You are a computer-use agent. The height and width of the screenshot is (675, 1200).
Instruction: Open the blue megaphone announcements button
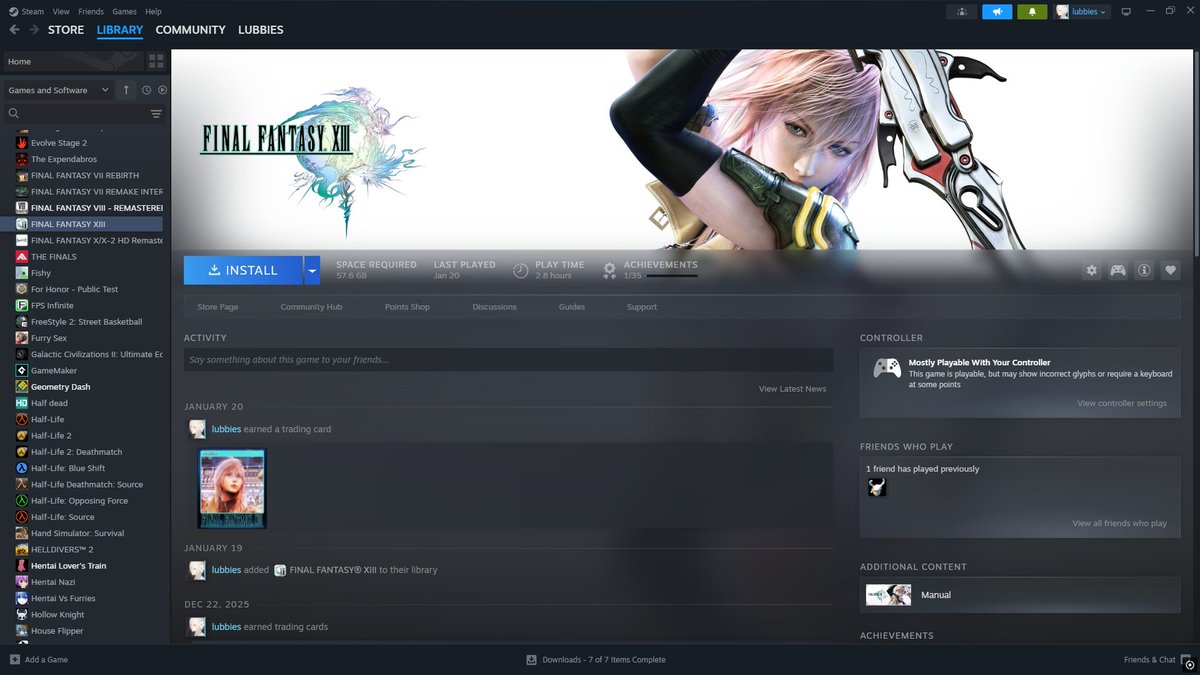997,12
